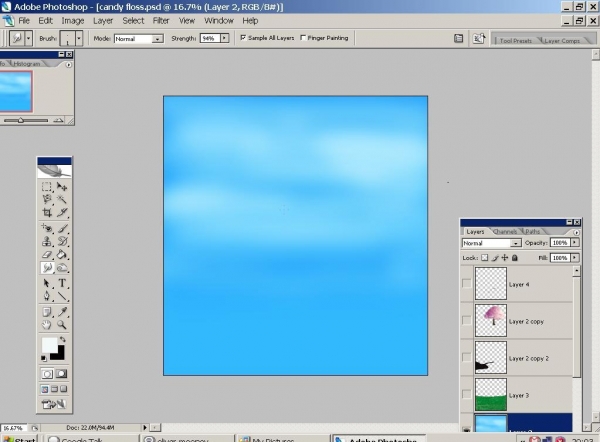
Task: Toggle lock transparent pixels
Action: [x=485, y=258]
